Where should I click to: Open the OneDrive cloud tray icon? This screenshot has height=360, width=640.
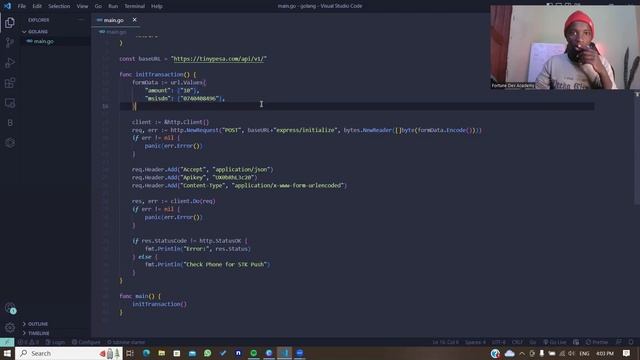tap(510, 353)
